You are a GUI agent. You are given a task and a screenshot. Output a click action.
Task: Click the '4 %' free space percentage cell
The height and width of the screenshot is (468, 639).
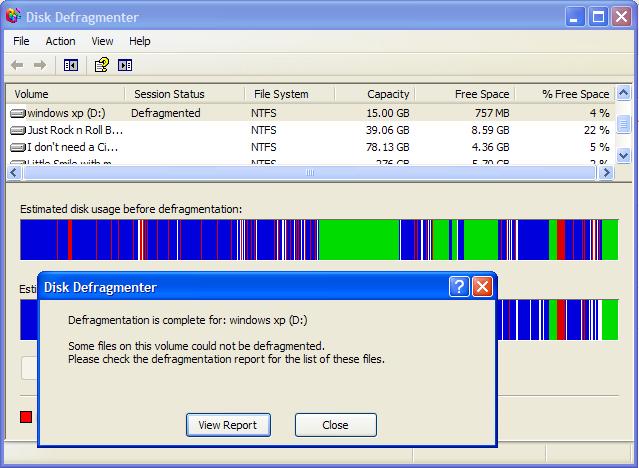(x=600, y=113)
